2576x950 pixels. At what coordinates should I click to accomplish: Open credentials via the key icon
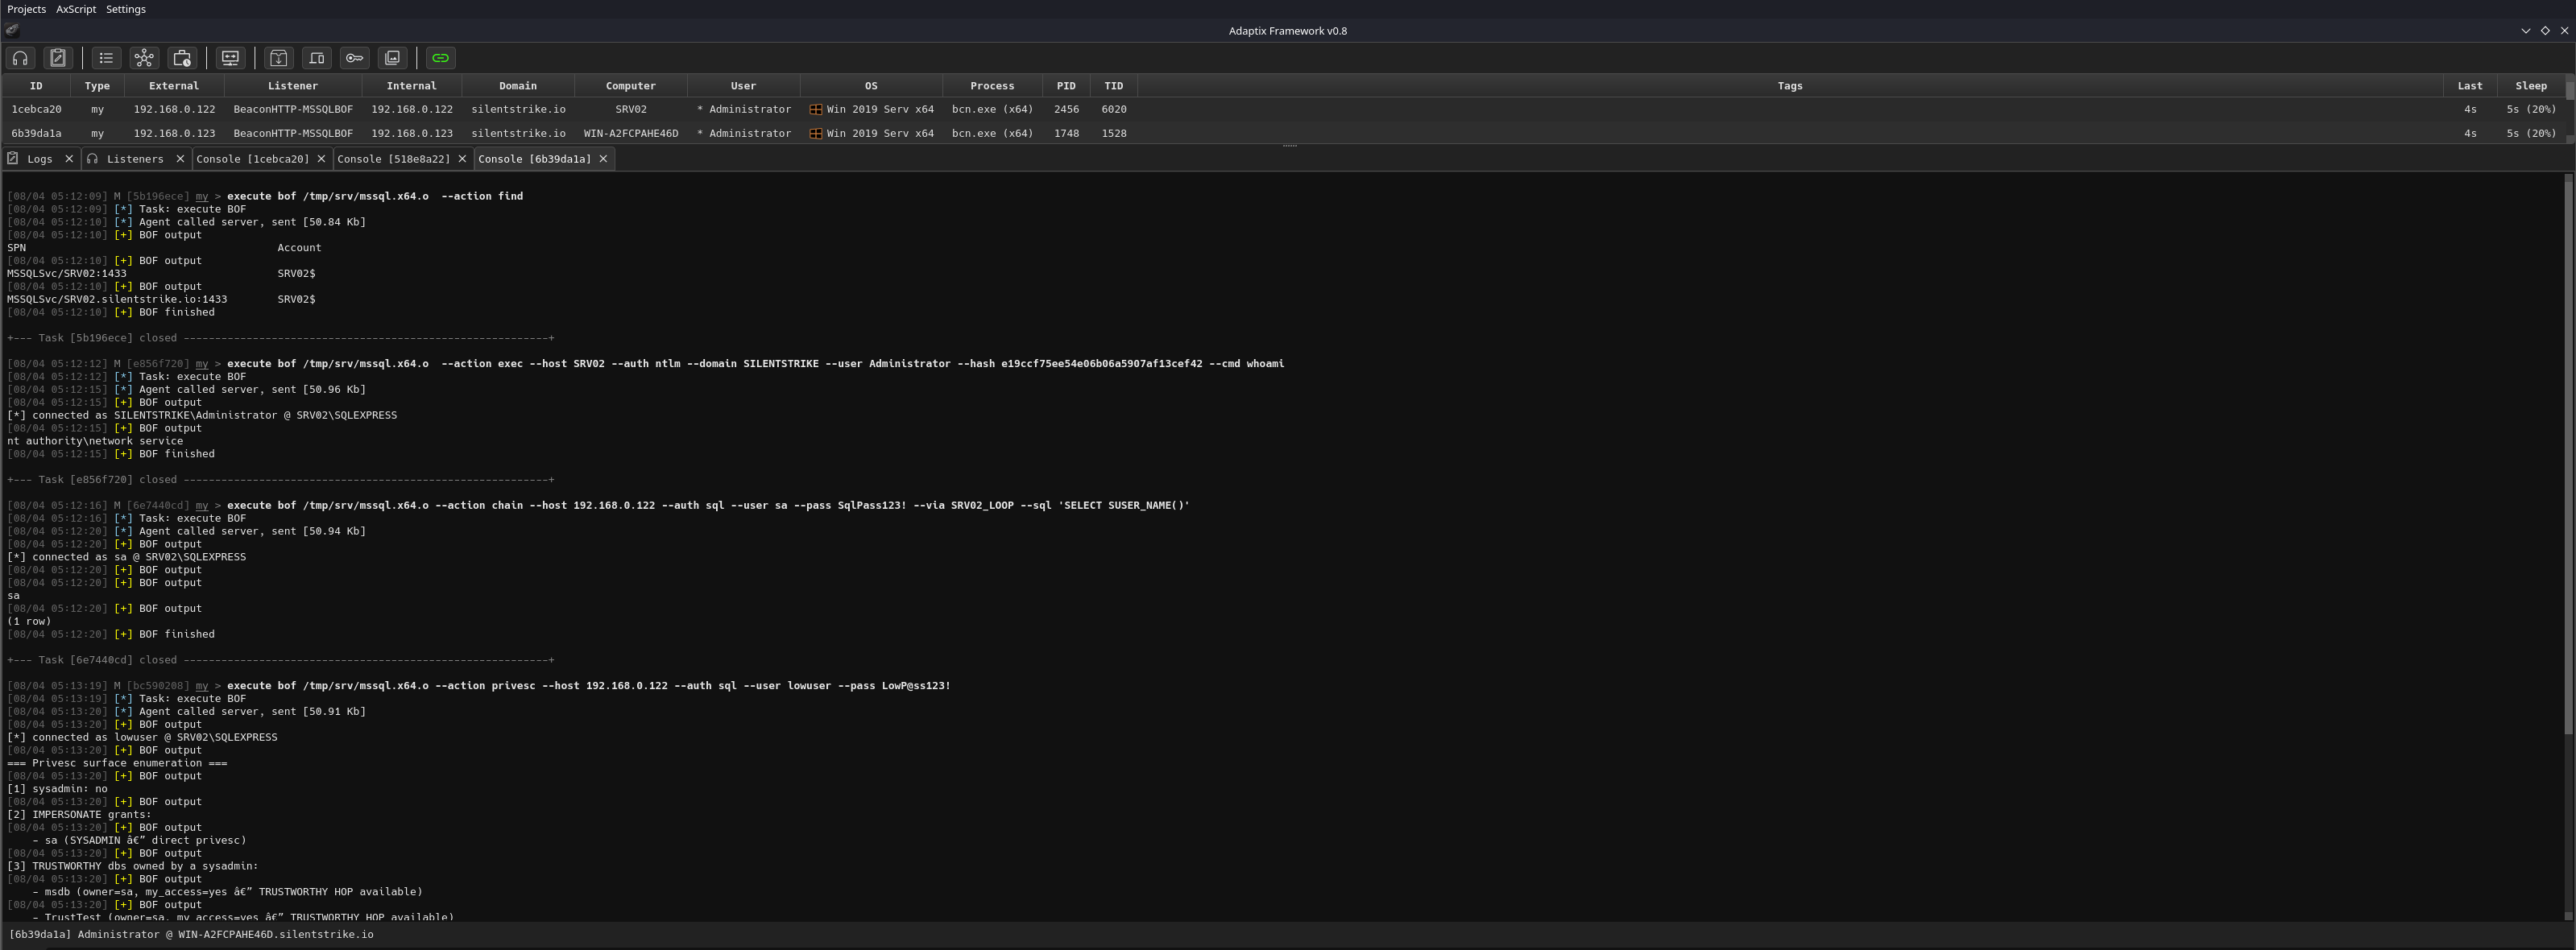click(354, 58)
